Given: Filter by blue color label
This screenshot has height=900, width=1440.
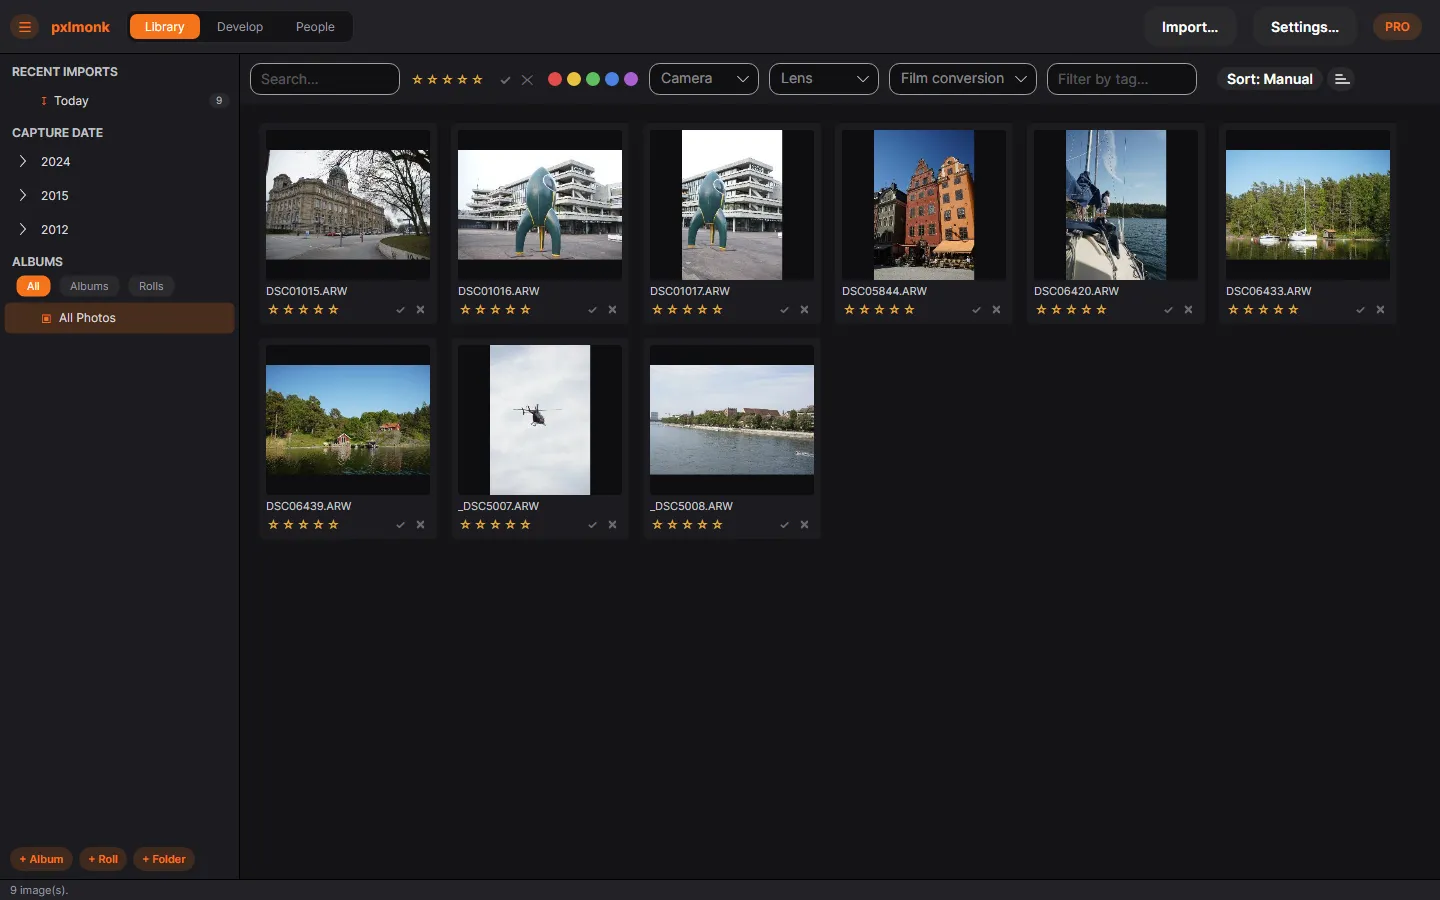Looking at the screenshot, I should [612, 79].
